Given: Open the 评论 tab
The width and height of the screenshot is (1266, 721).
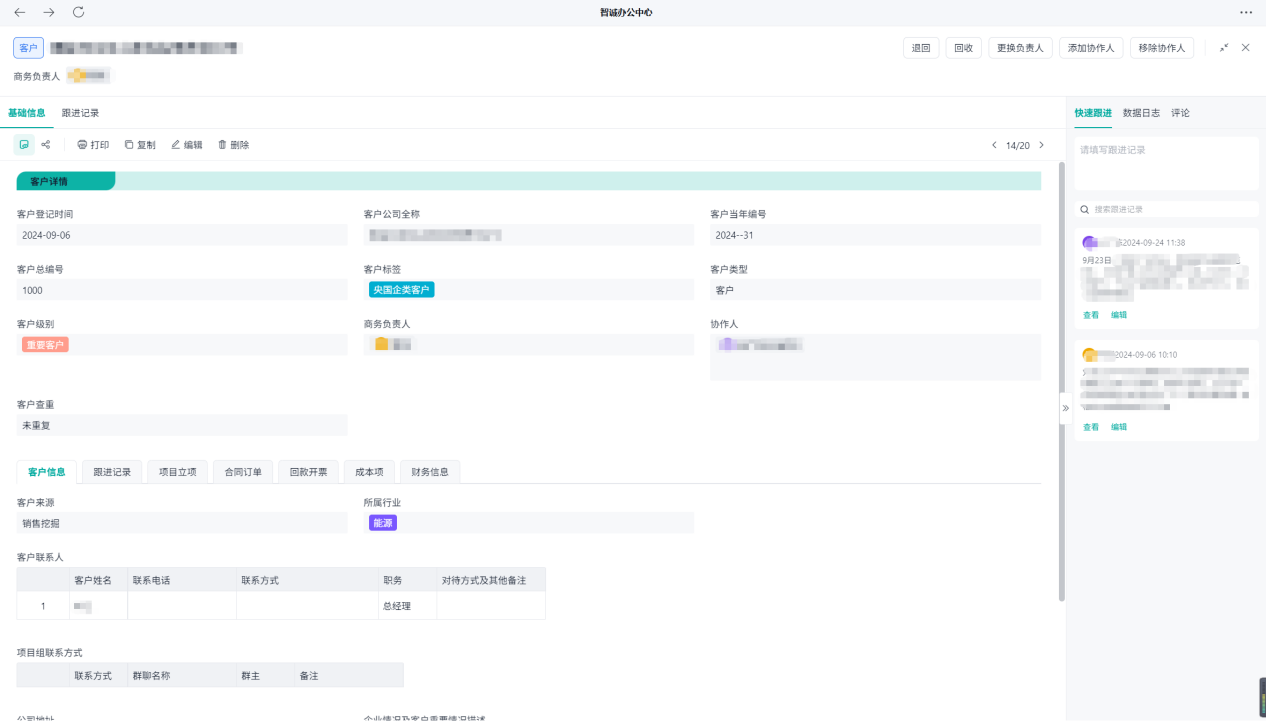Looking at the screenshot, I should tap(1180, 113).
